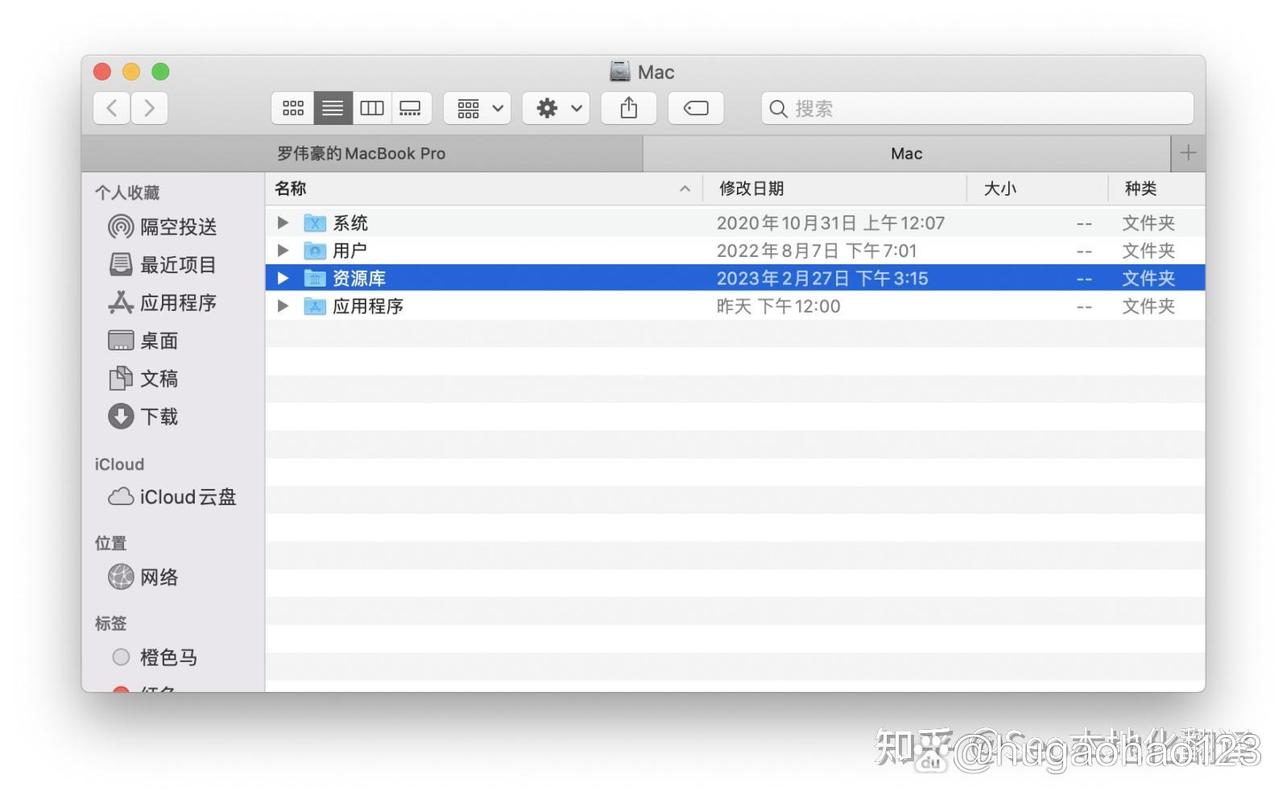The height and width of the screenshot is (800, 1287).
Task: Switch to column view mode
Action: [371, 108]
